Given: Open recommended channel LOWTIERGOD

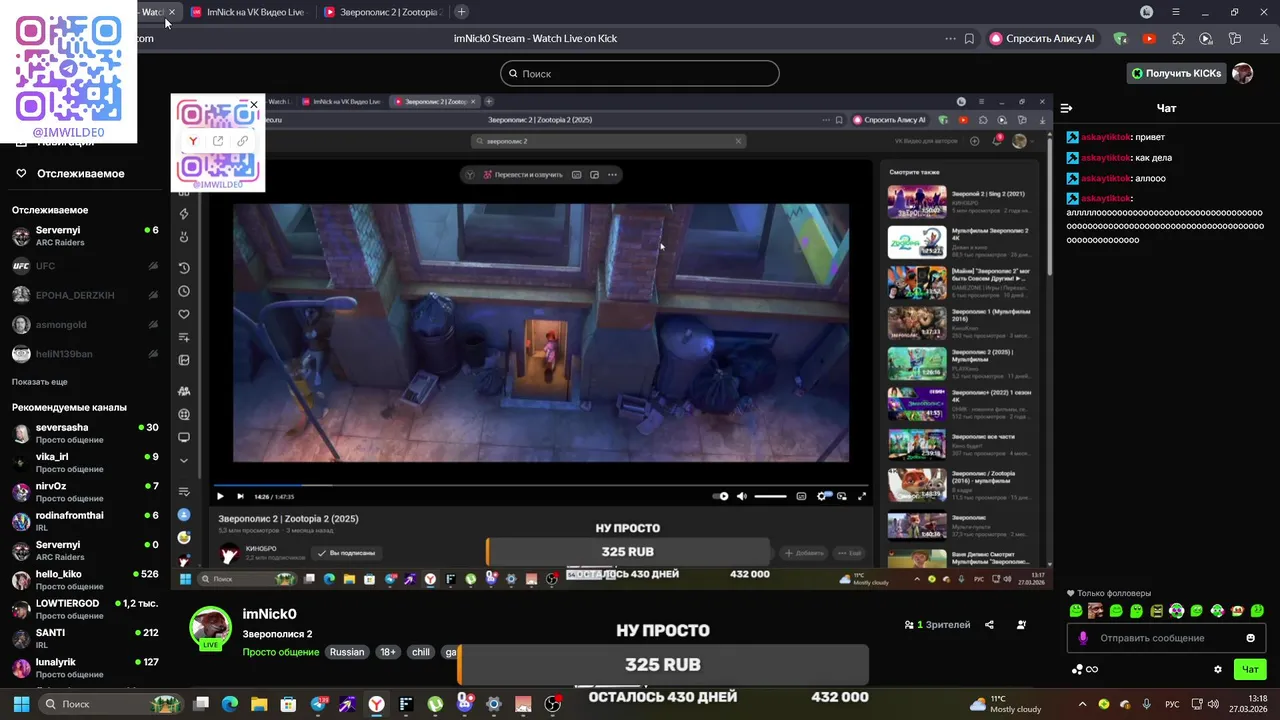Looking at the screenshot, I should [x=85, y=609].
